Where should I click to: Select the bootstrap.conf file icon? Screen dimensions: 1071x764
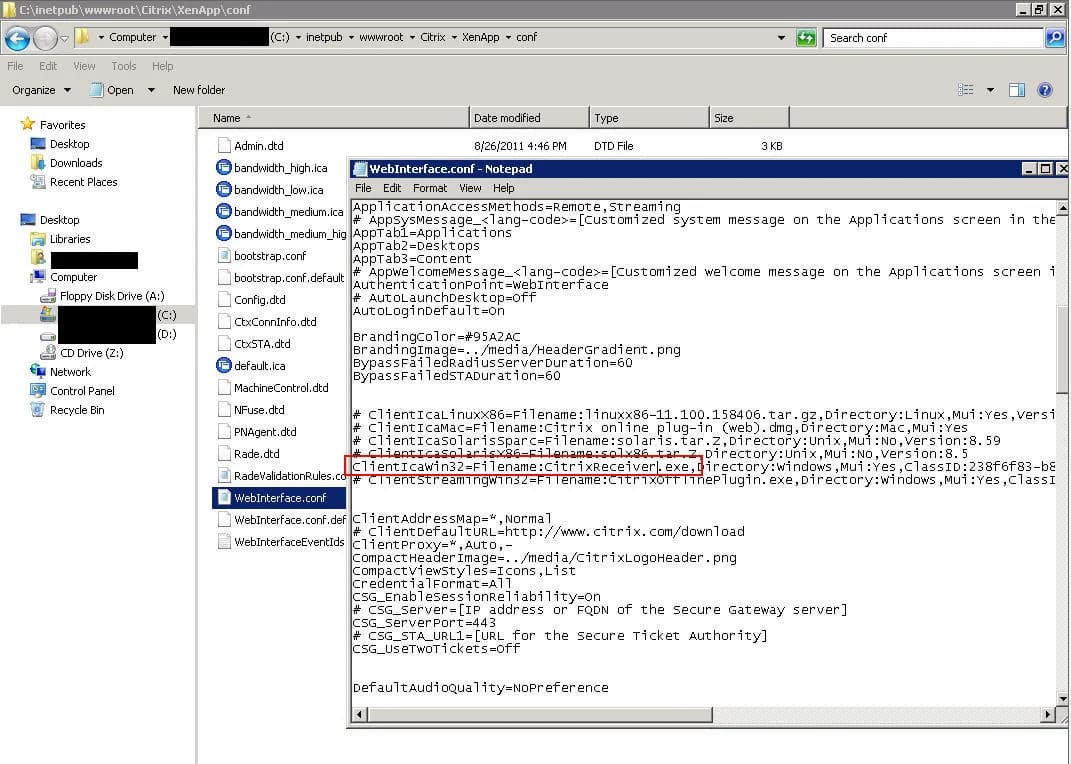coord(223,255)
